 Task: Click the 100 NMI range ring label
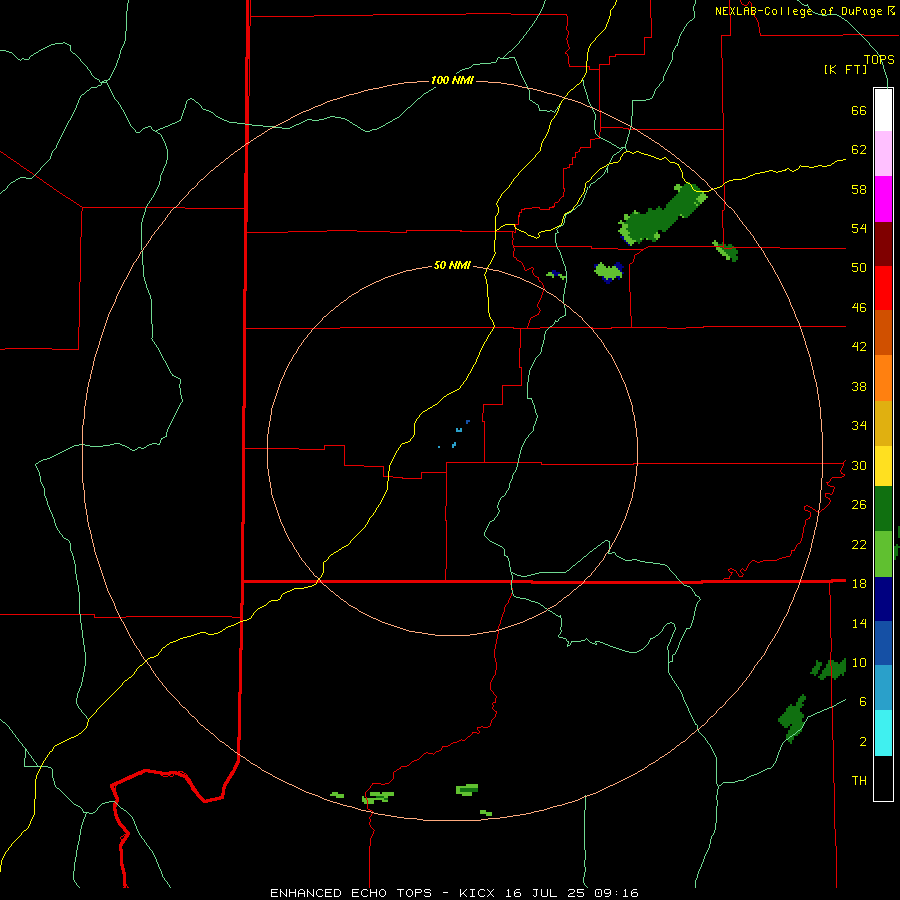click(452, 80)
